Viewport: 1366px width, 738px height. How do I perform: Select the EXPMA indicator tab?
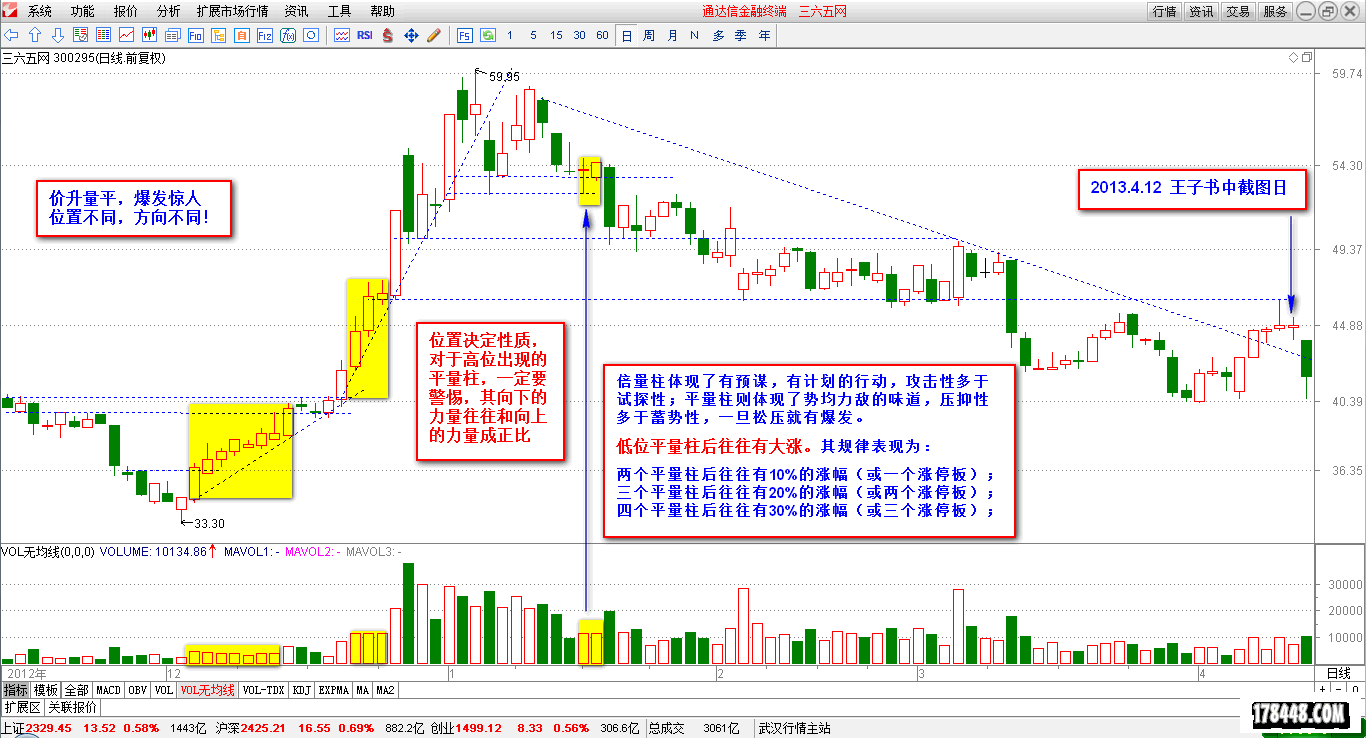(x=334, y=690)
